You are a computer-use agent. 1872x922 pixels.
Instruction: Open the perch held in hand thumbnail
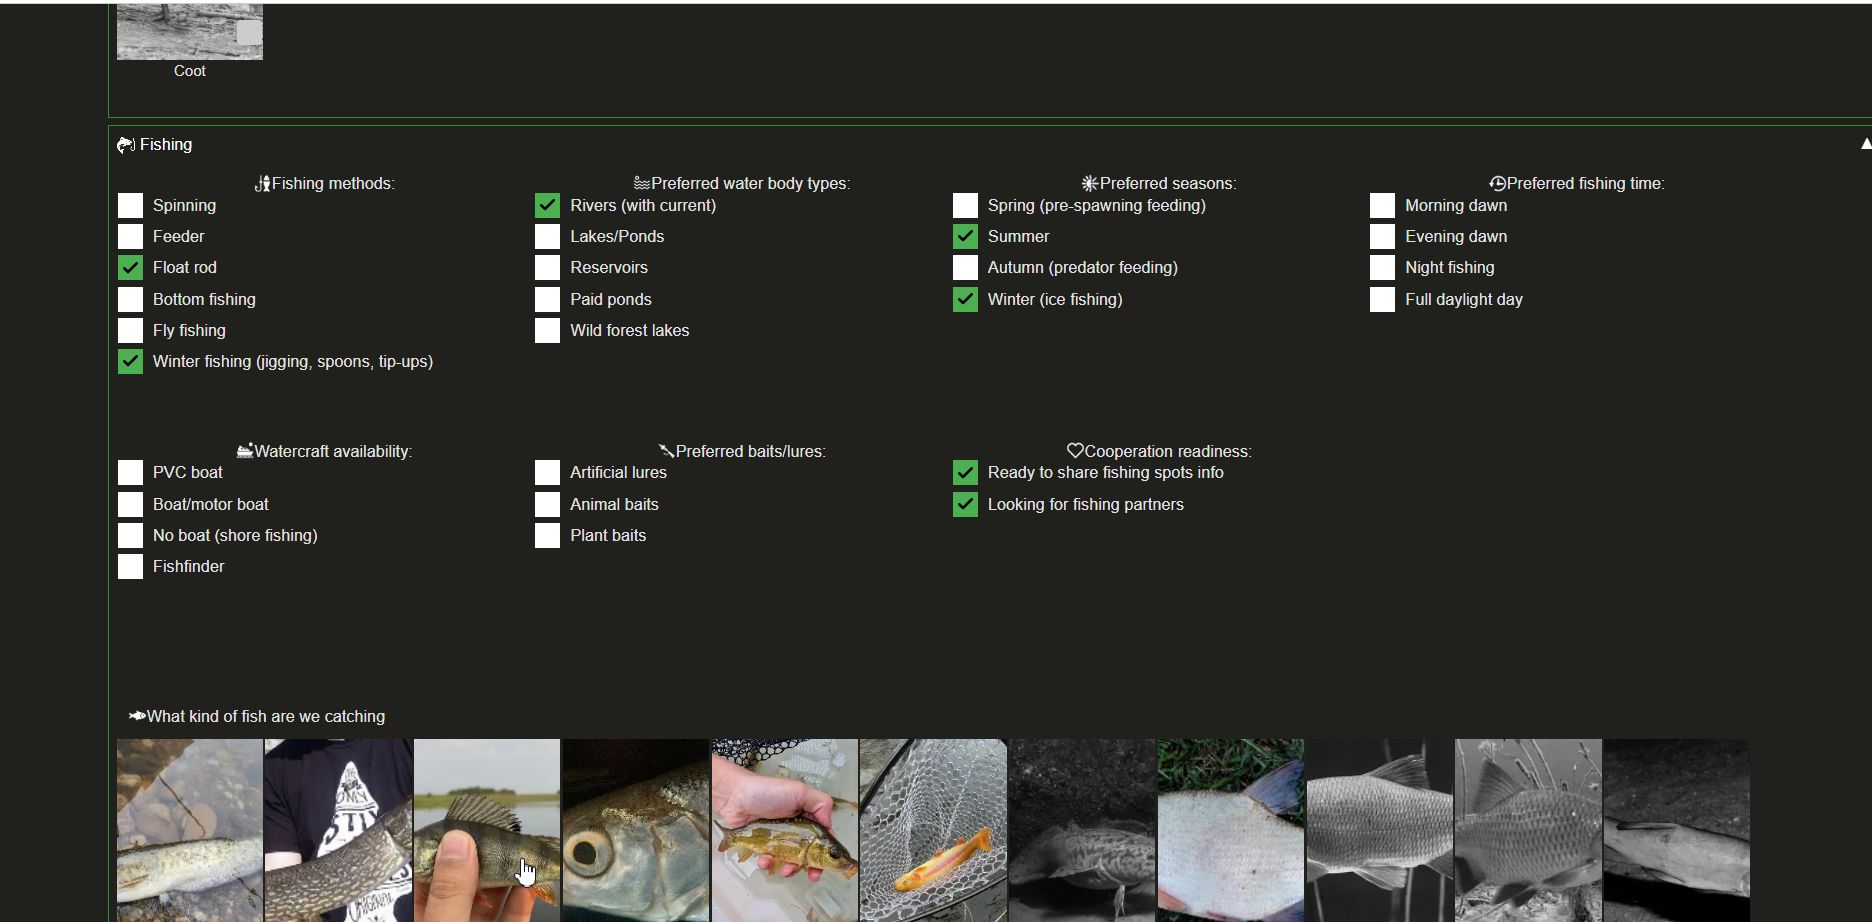pyautogui.click(x=487, y=830)
